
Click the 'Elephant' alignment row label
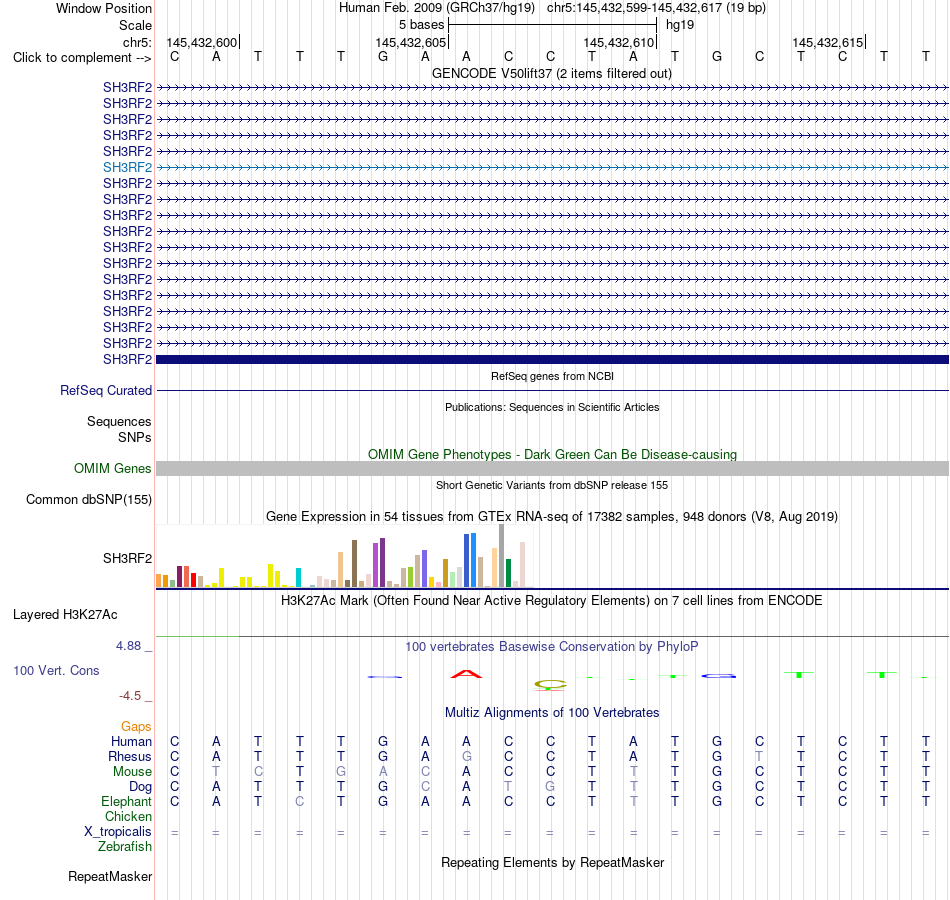pos(126,801)
